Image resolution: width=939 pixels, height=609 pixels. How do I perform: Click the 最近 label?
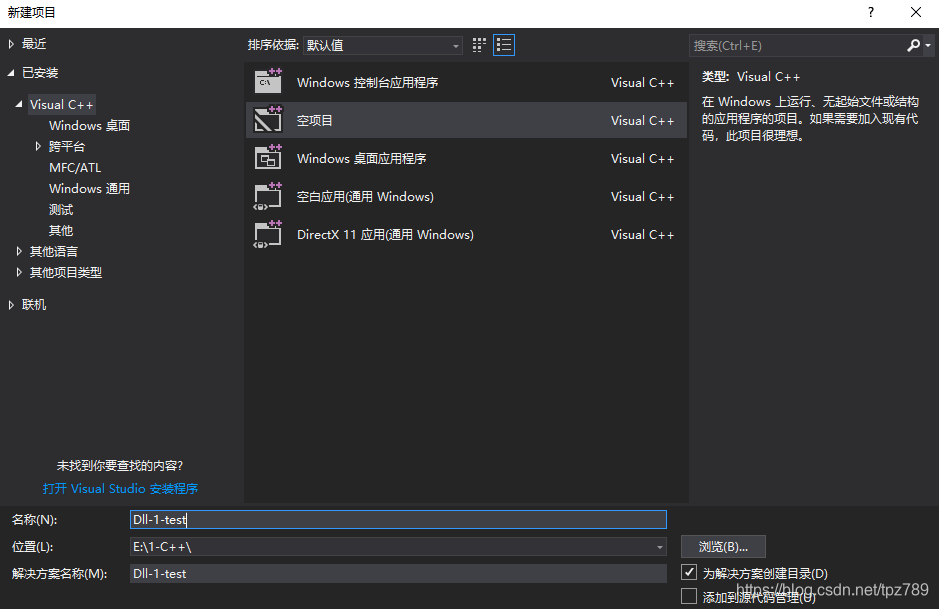(x=34, y=44)
